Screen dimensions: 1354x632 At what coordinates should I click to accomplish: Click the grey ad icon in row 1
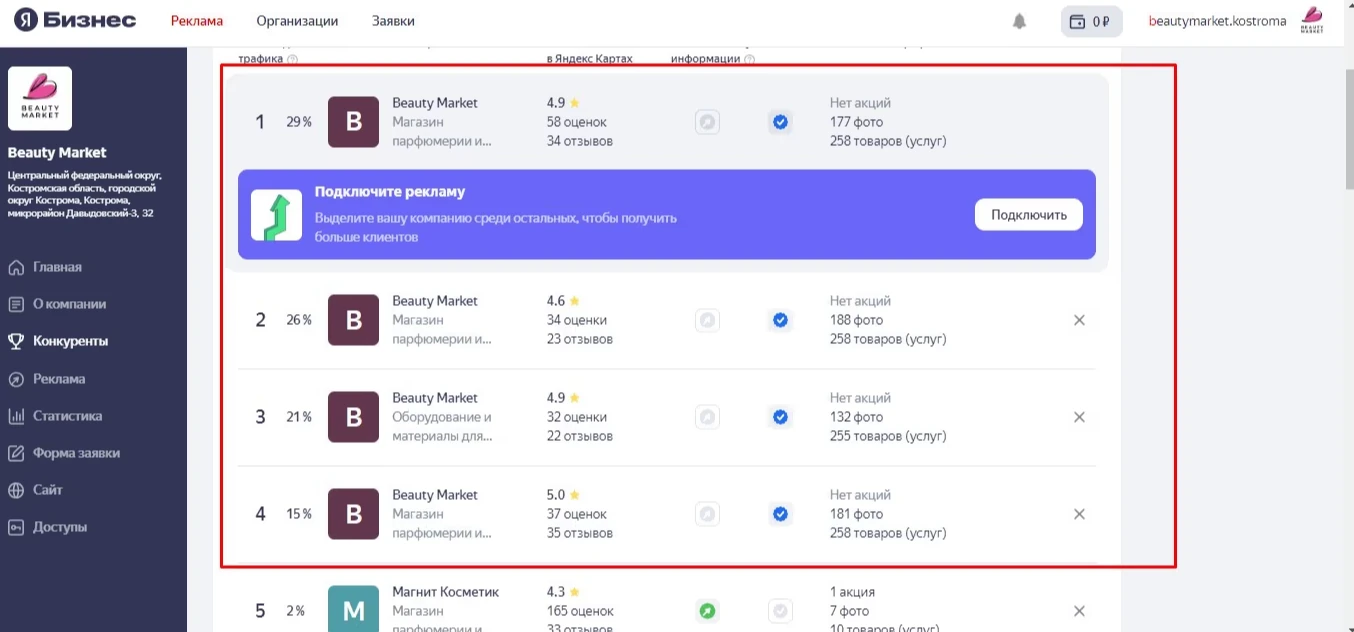pos(708,122)
